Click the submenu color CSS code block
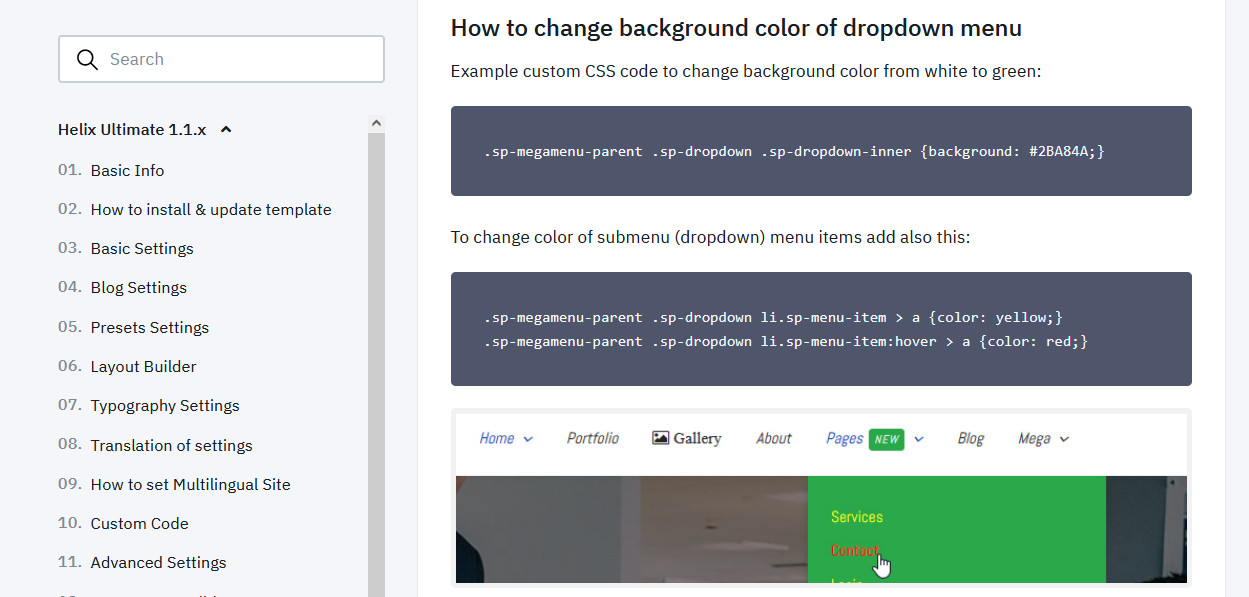 coord(821,329)
